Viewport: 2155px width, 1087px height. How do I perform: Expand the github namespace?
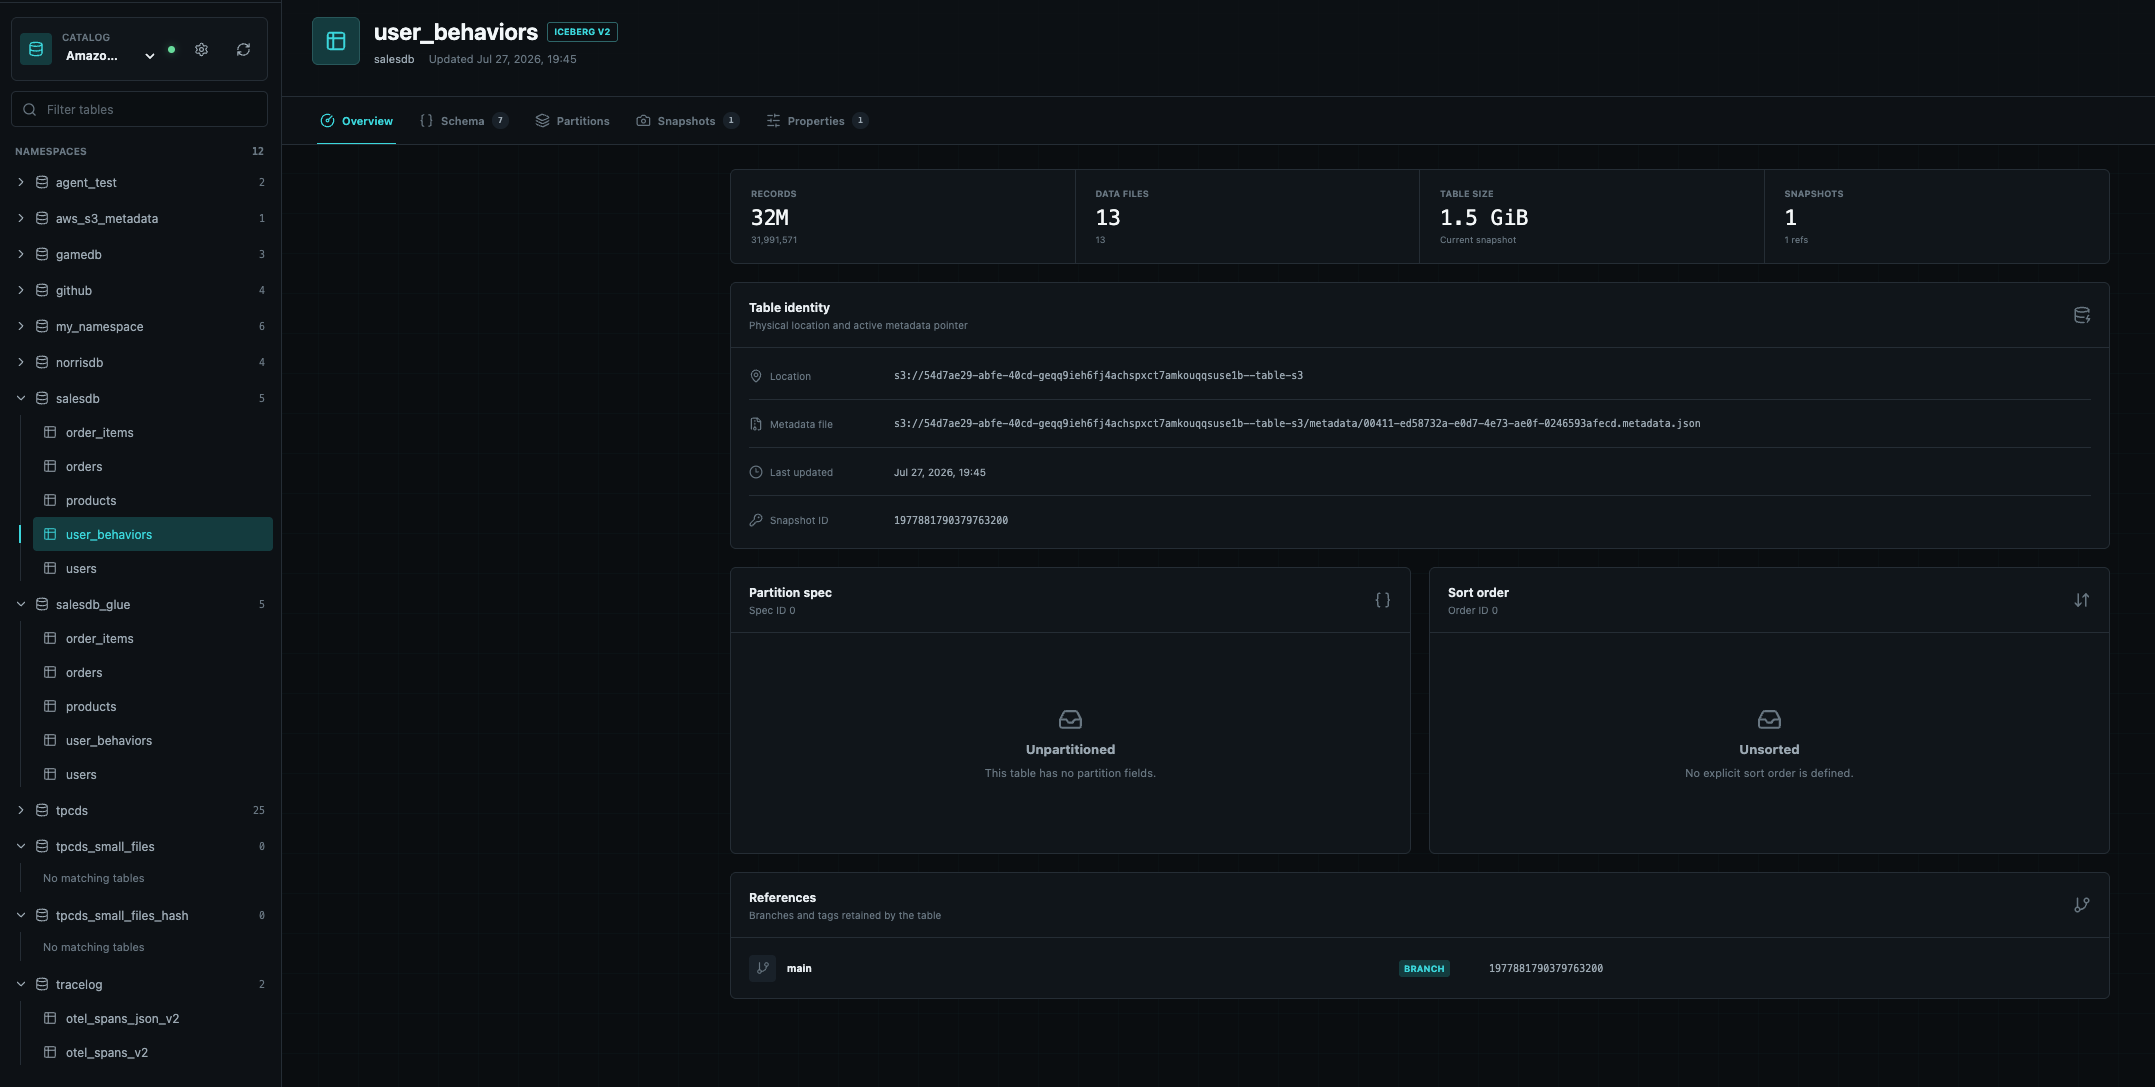(21, 290)
